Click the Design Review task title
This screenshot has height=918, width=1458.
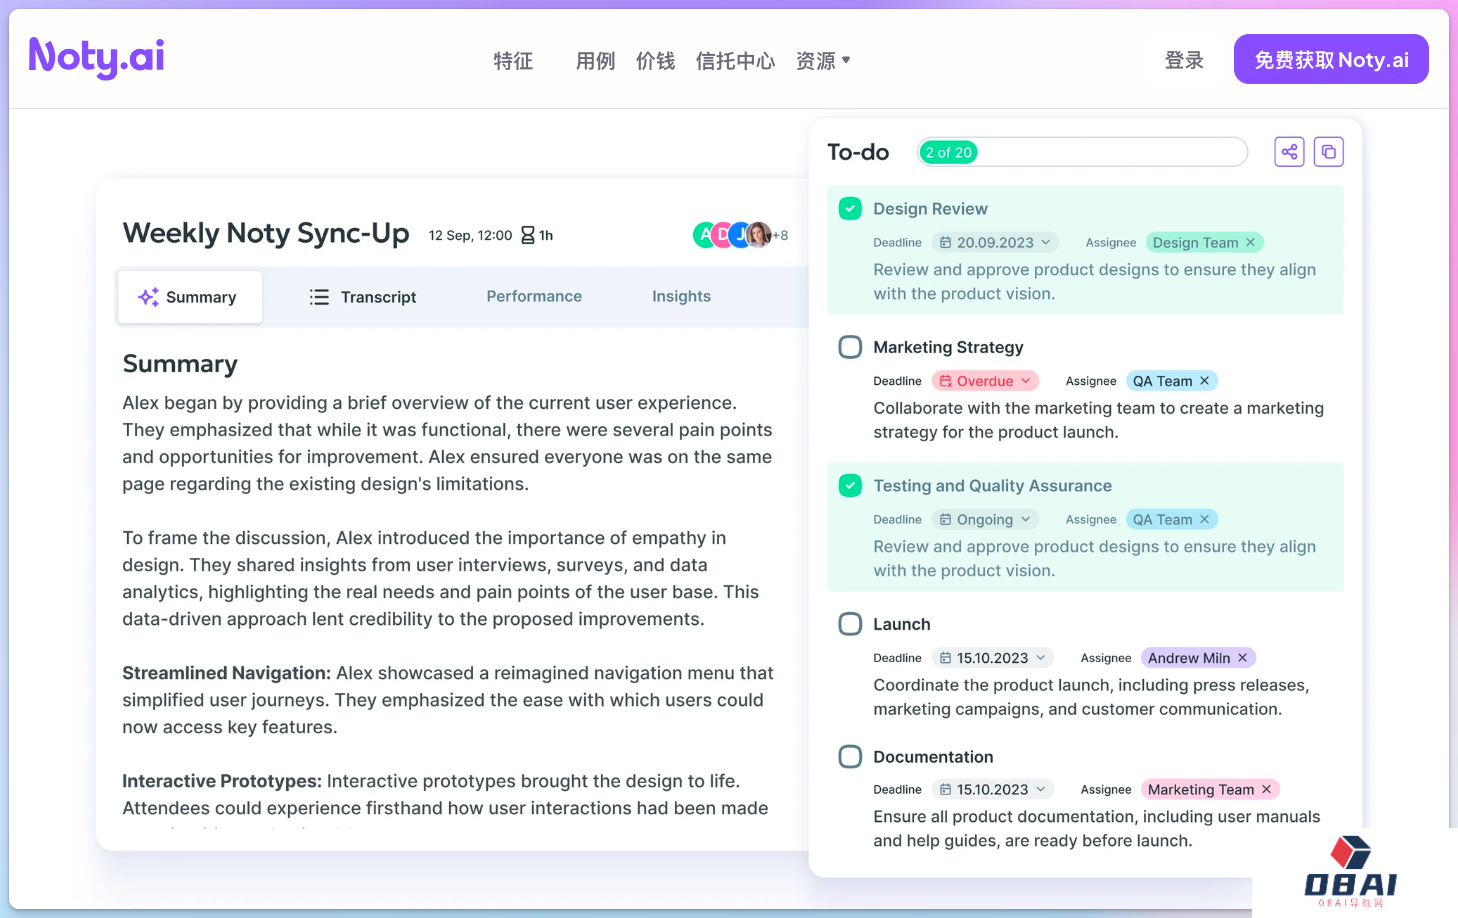(x=930, y=208)
